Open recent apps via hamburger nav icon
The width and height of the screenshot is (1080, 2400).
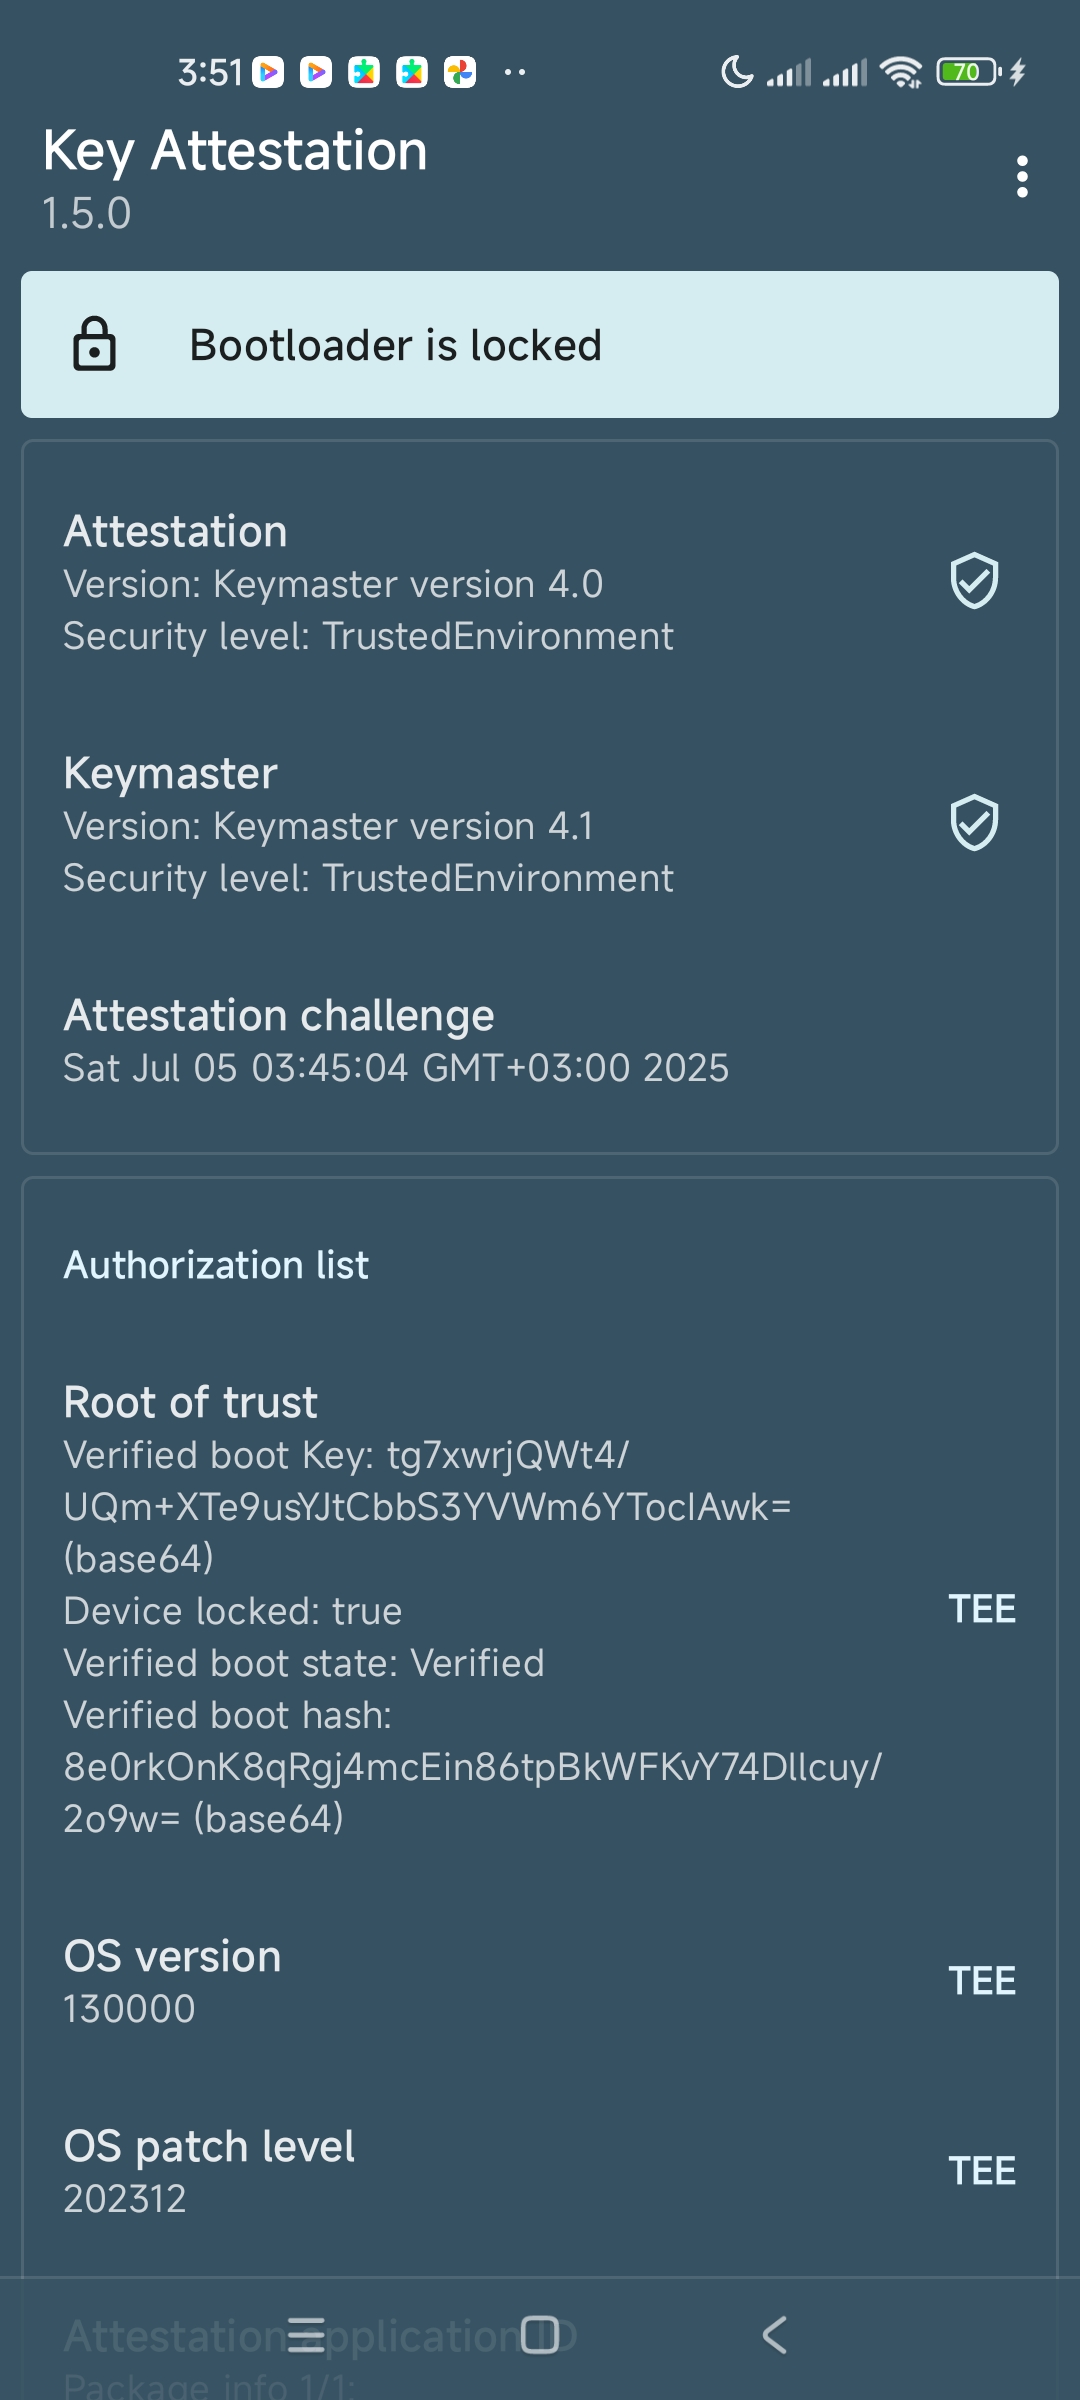[306, 2335]
